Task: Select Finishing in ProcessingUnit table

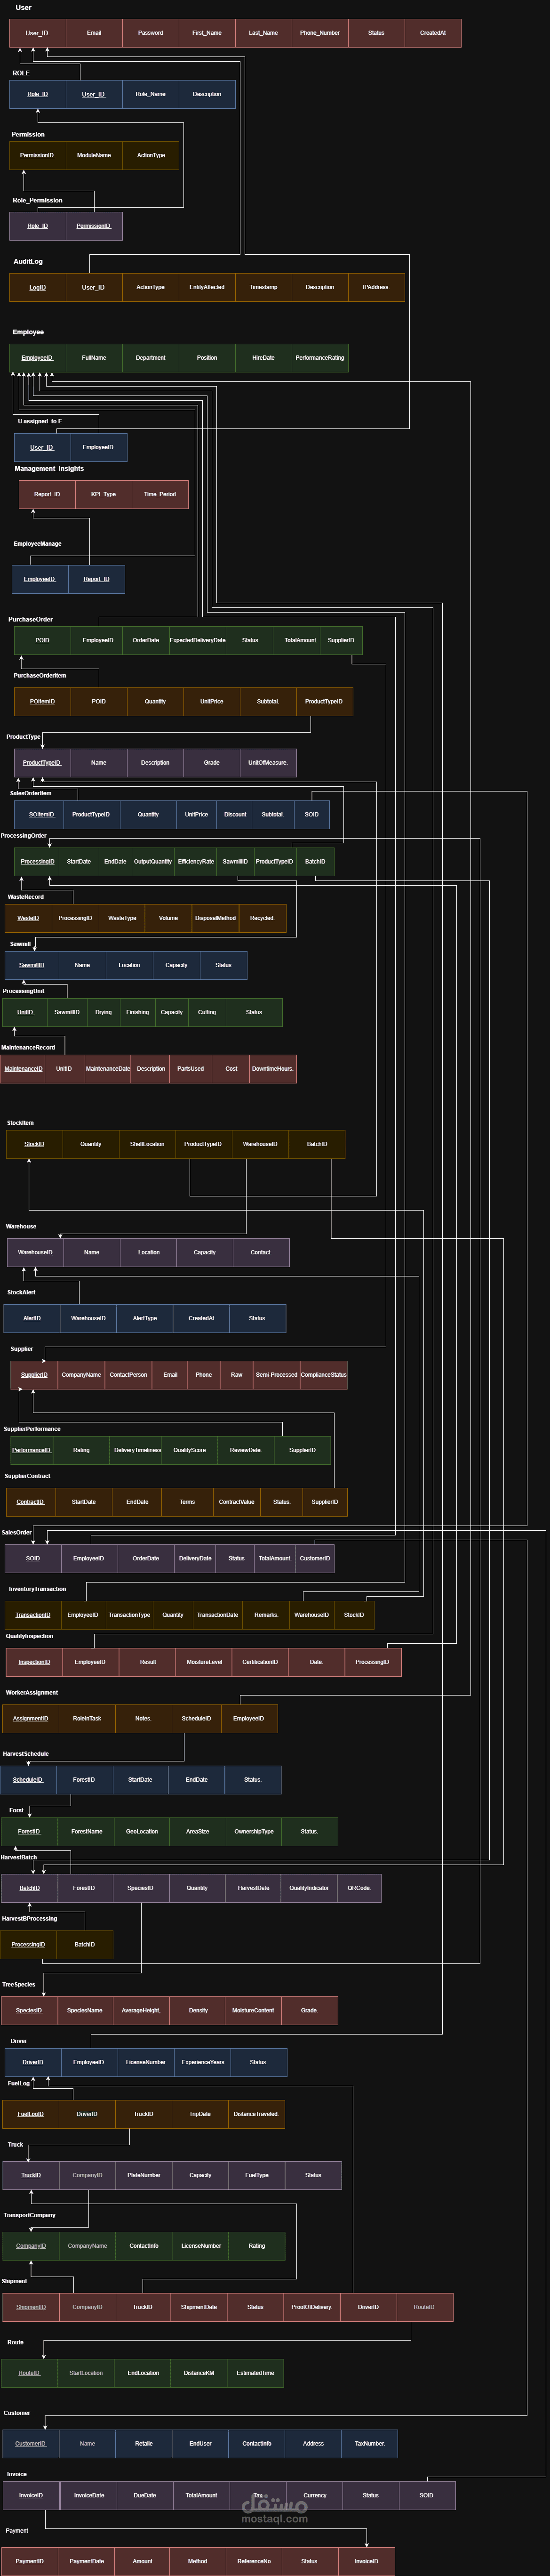Action: coord(137,1012)
